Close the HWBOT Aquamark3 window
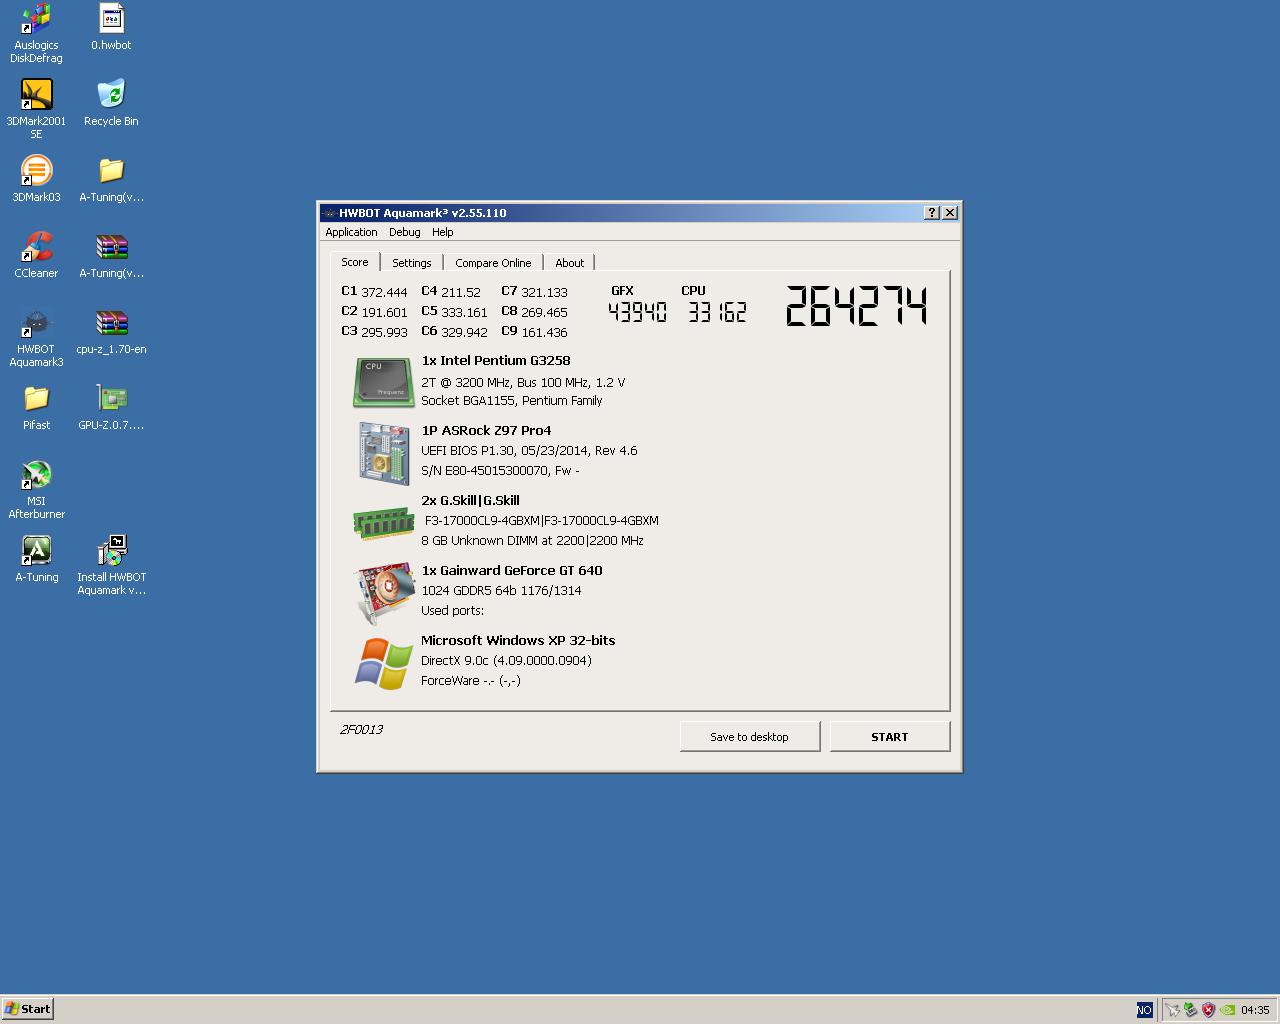 [x=950, y=213]
